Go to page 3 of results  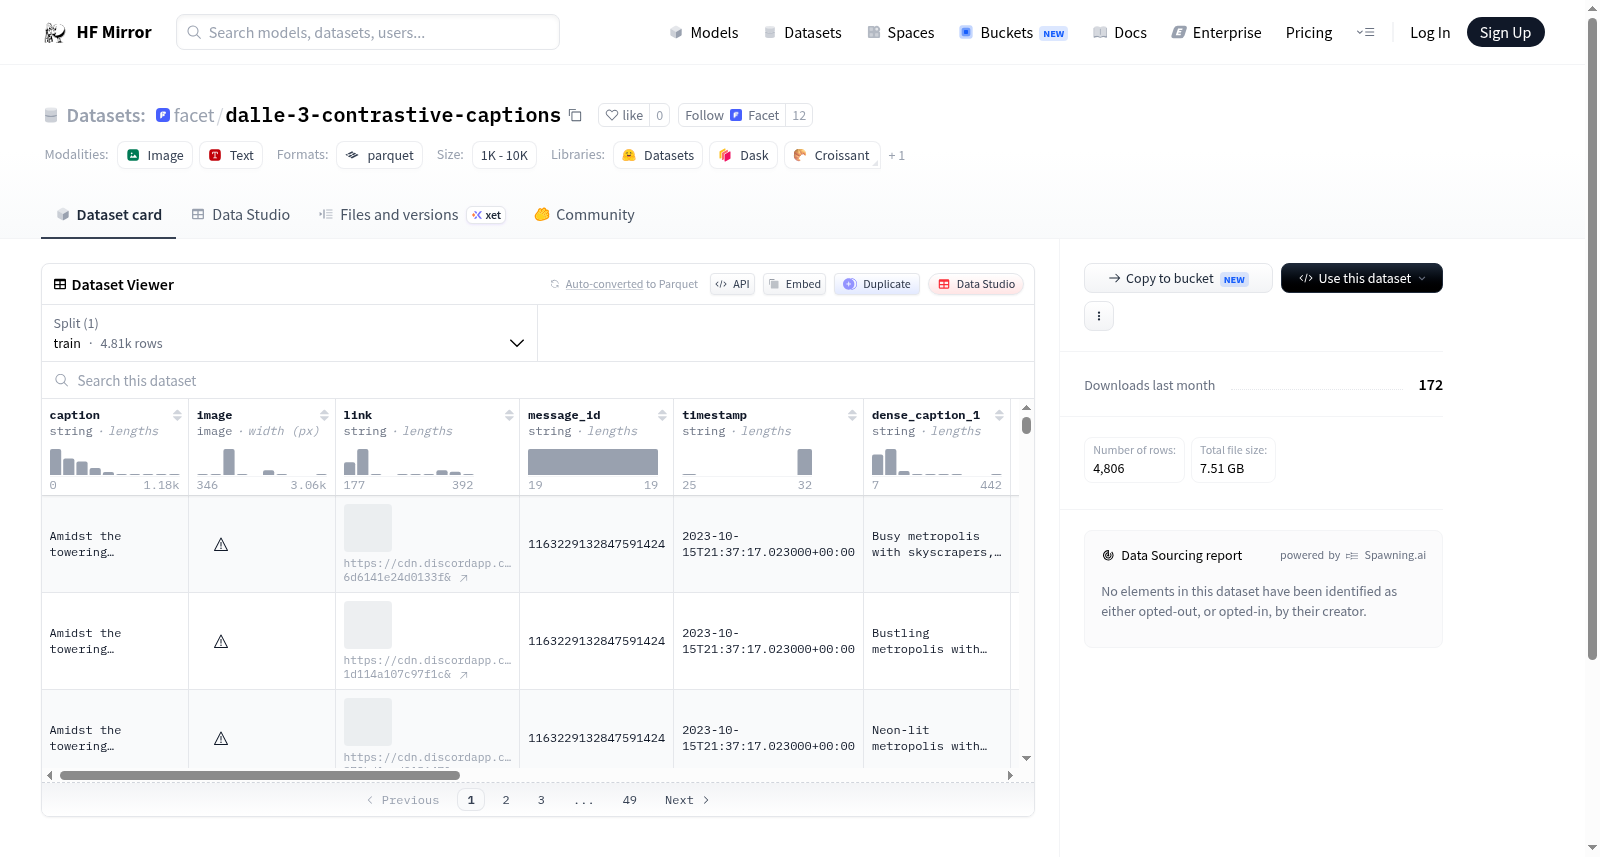[x=541, y=800]
